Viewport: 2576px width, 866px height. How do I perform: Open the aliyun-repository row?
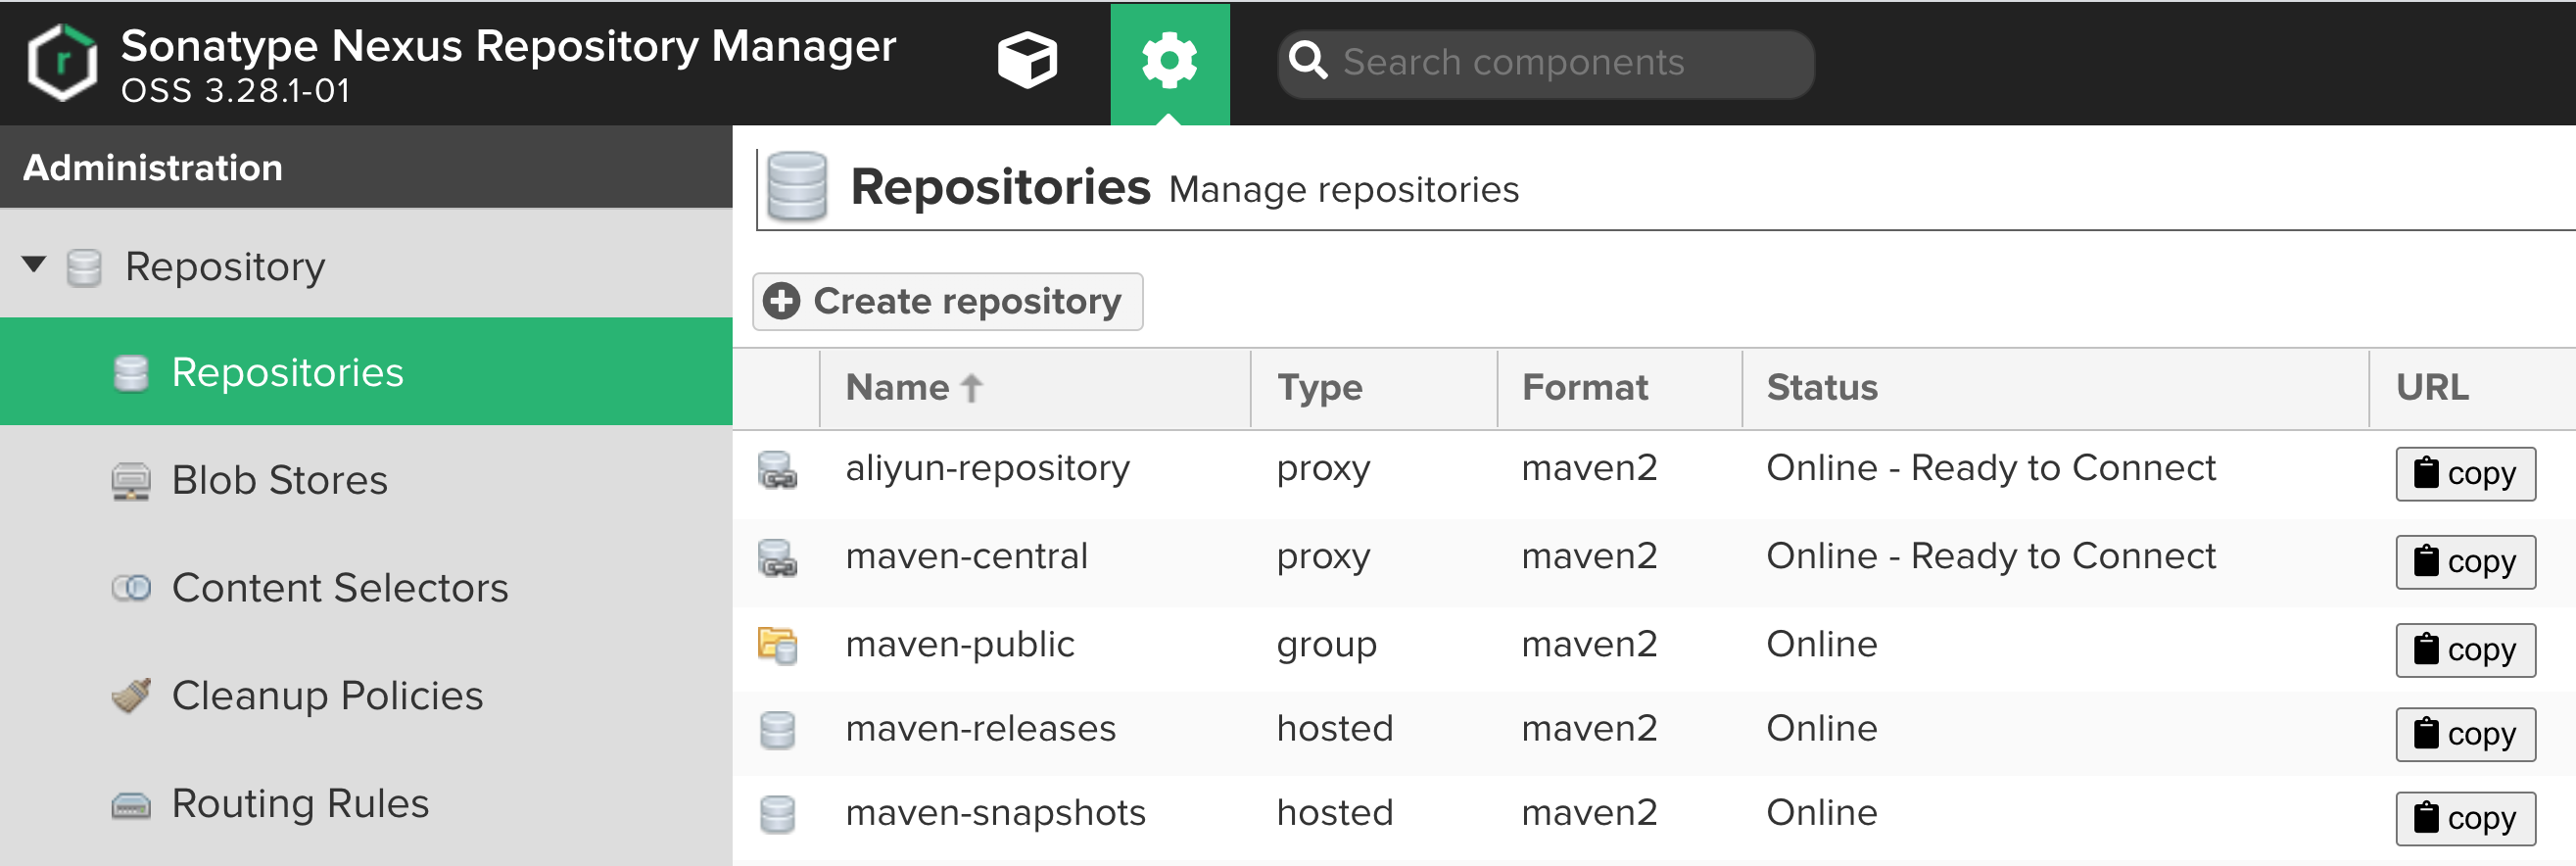[1654, 473]
